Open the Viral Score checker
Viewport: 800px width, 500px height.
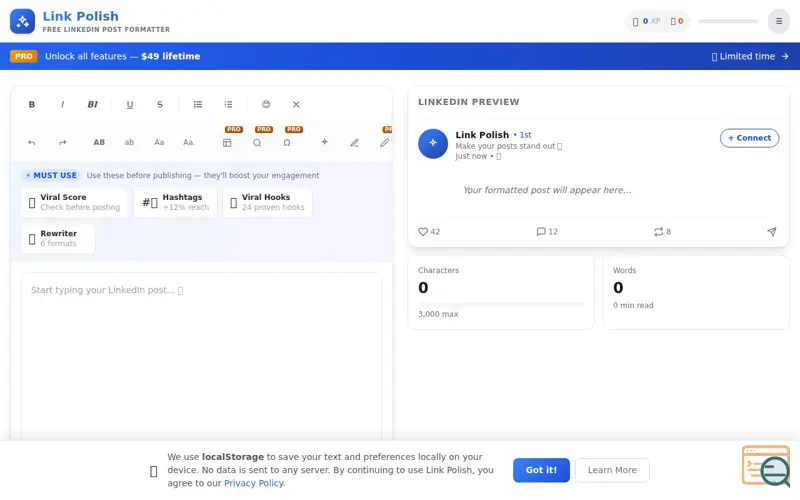coord(74,202)
